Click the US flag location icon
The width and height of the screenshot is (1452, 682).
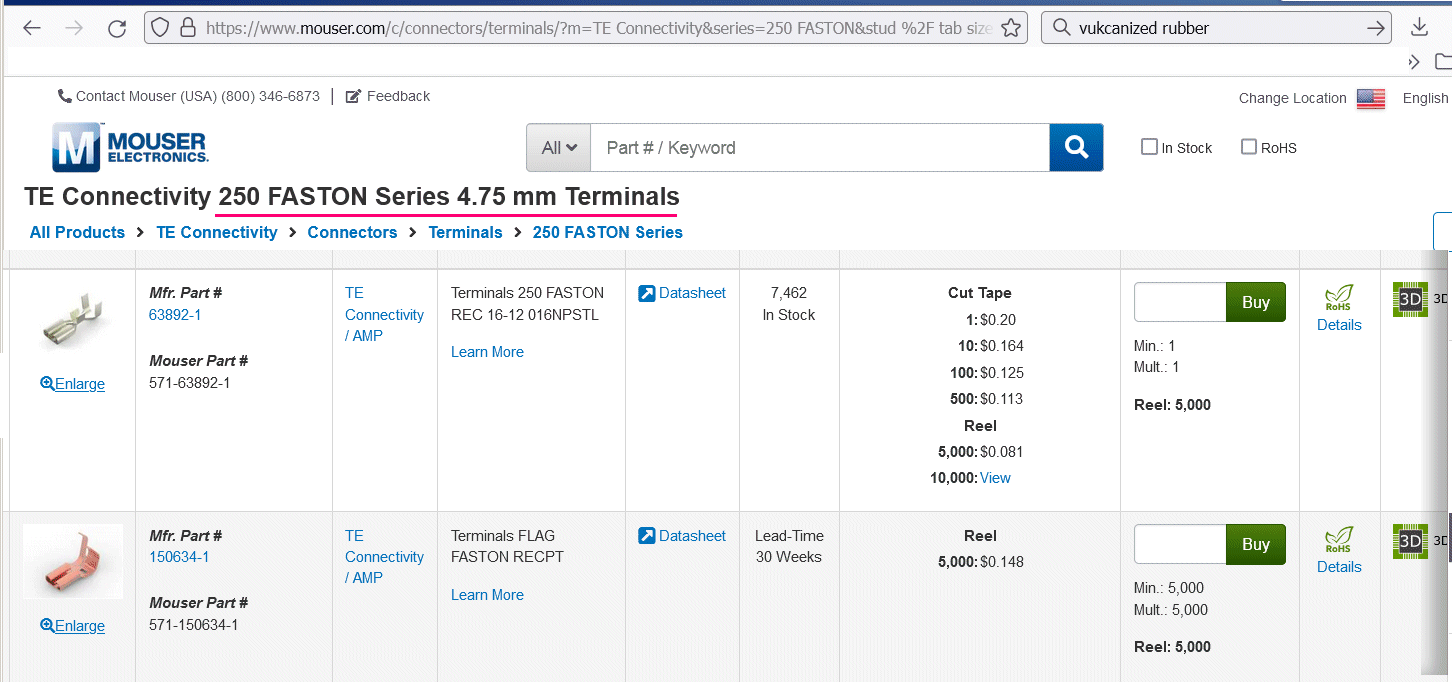pos(1371,98)
